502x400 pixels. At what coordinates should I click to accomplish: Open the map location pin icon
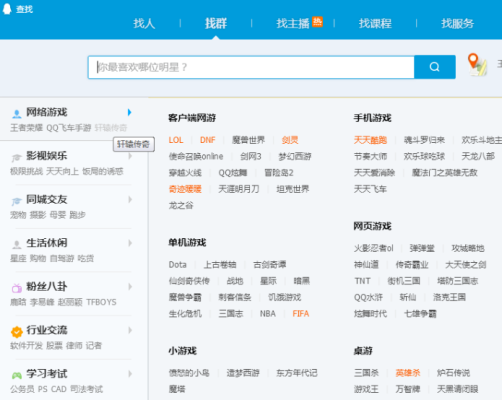(477, 65)
